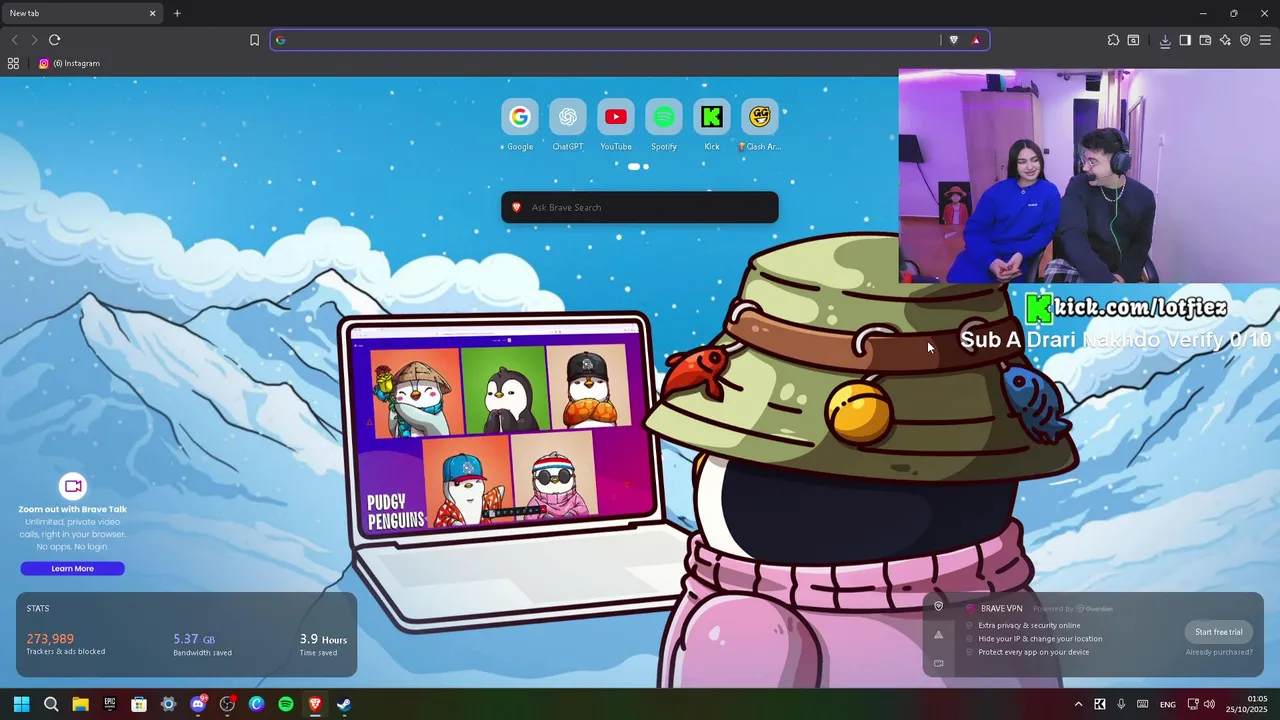Image resolution: width=1280 pixels, height=720 pixels.
Task: Go to the second top sites page dot
Action: pos(646,167)
